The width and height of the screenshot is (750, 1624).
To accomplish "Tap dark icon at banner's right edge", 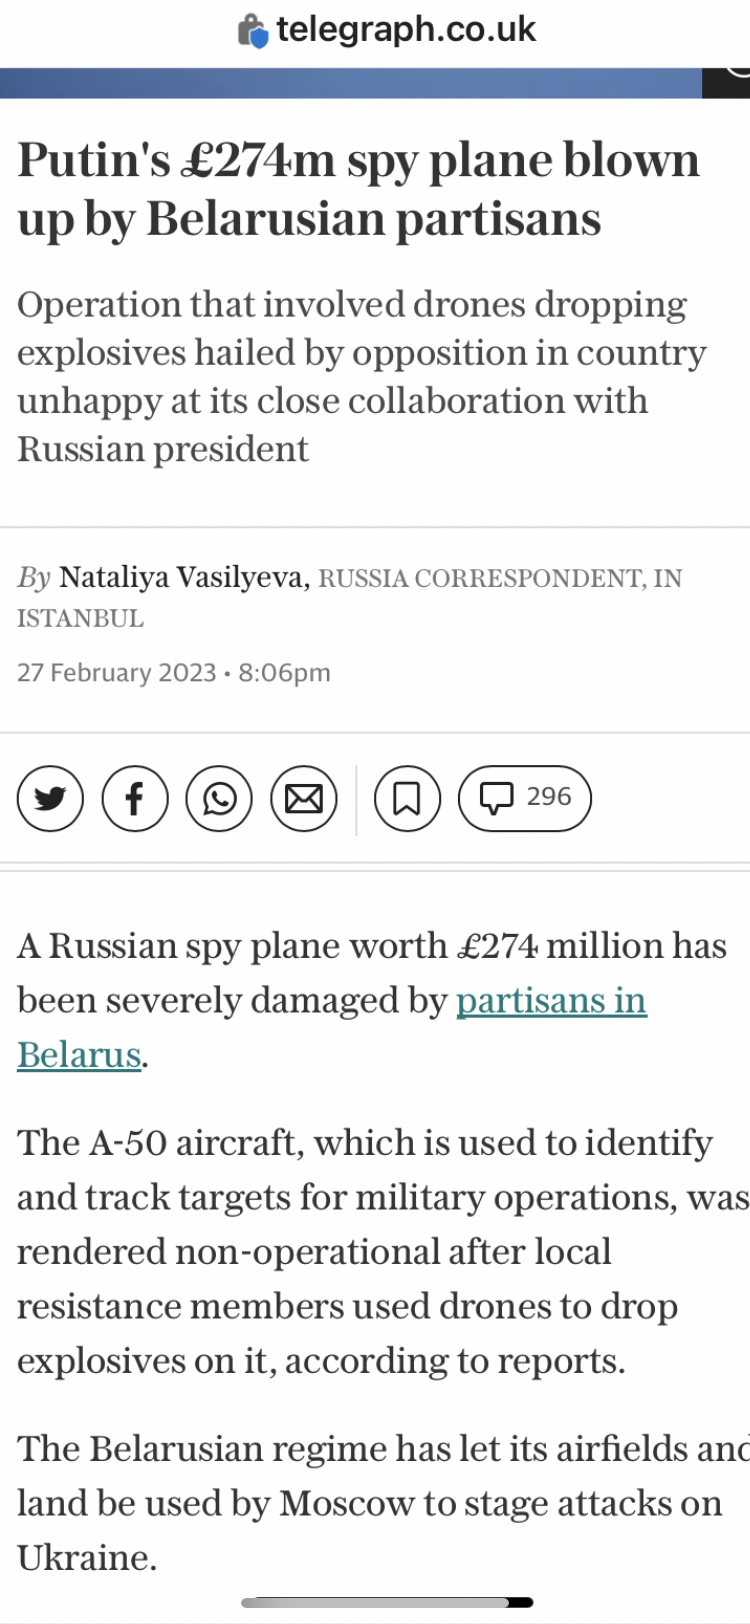I will (x=726, y=83).
